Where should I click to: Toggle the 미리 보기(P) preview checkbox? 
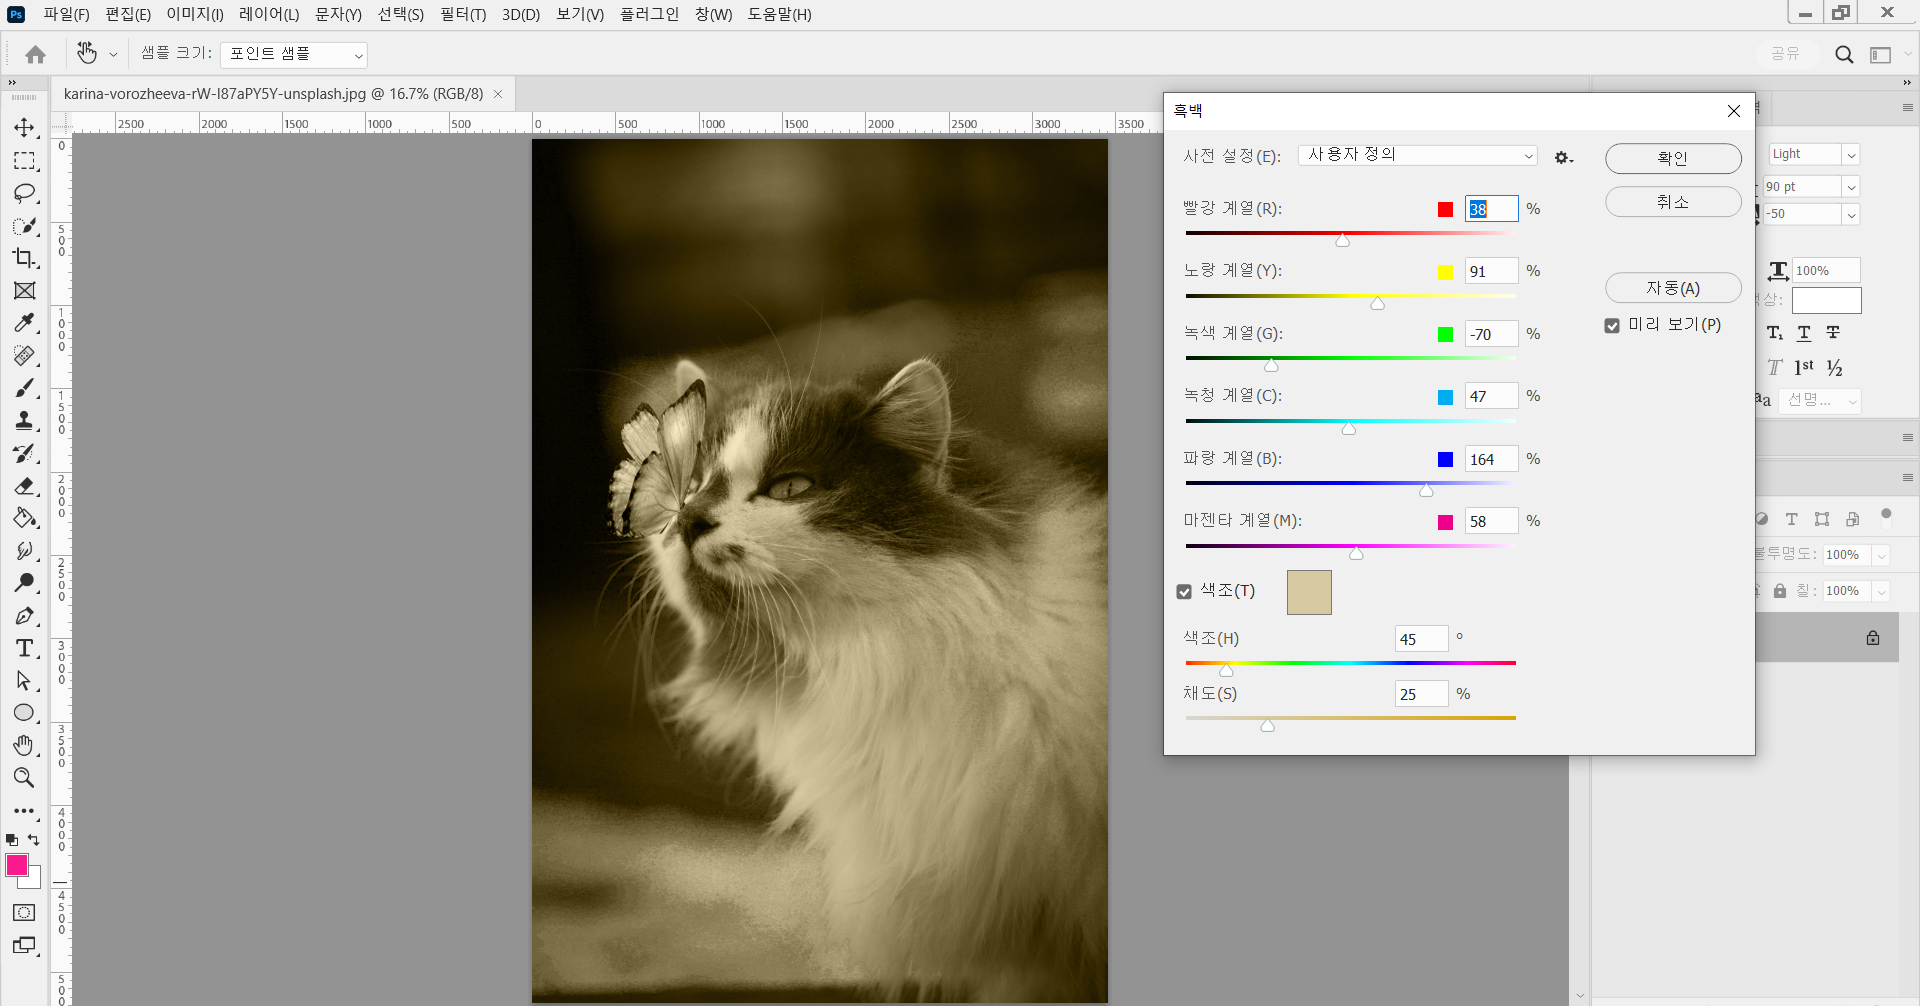pos(1612,326)
